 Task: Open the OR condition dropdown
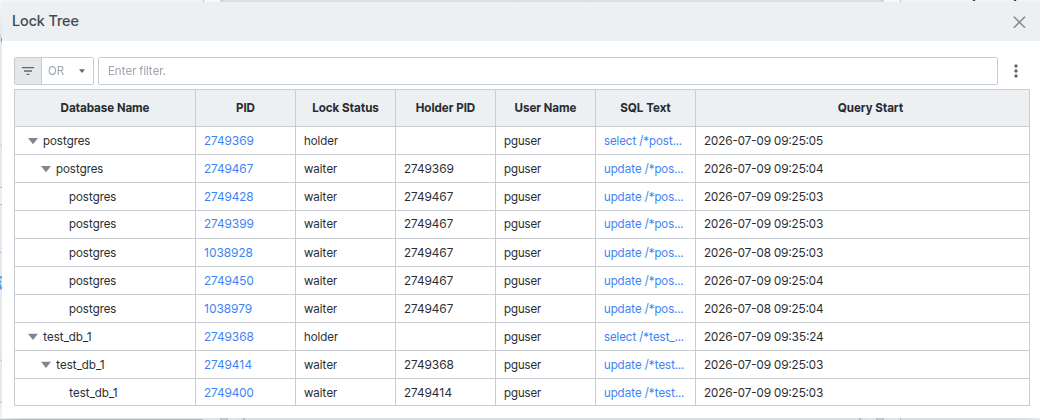coord(68,71)
